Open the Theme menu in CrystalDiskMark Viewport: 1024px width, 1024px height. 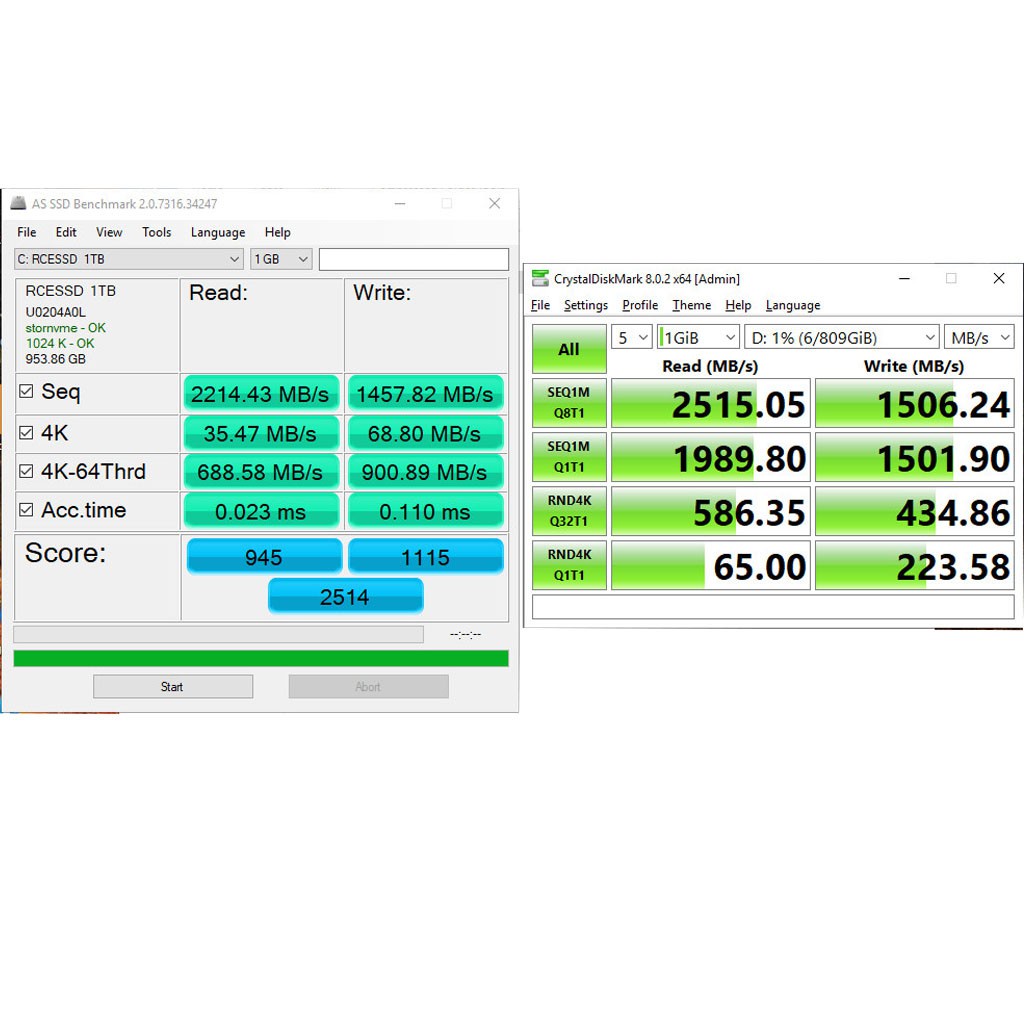(691, 306)
